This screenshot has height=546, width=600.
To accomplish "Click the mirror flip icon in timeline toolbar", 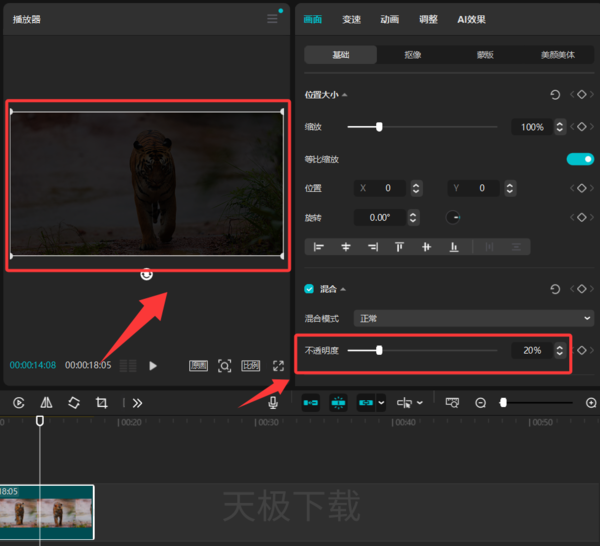I will pos(46,403).
